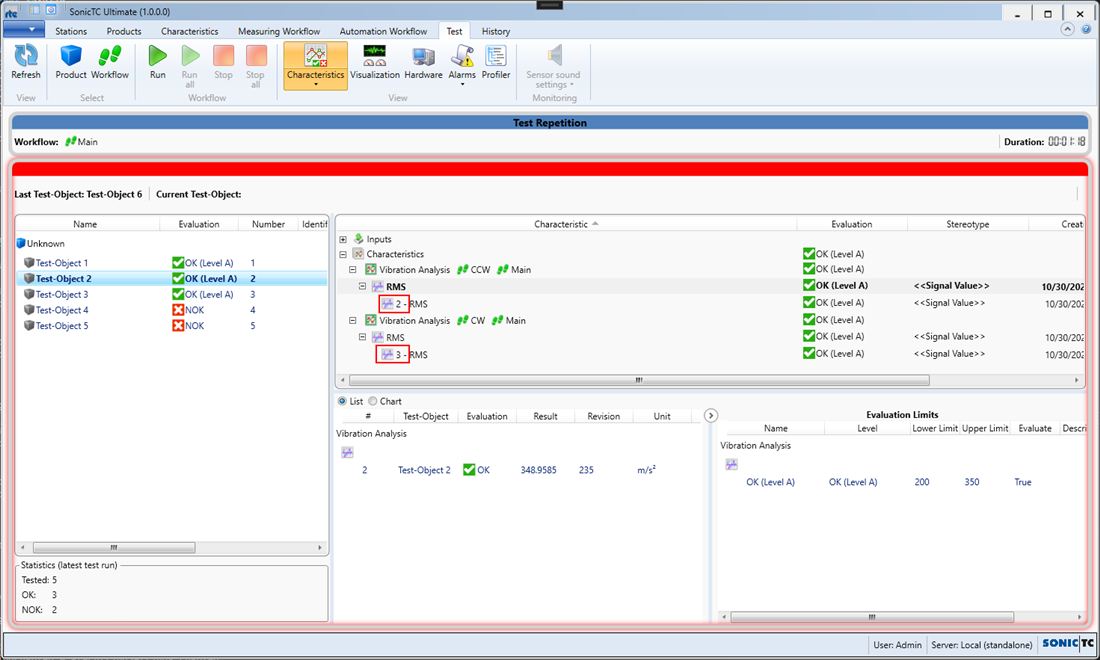Select the Unknown product cube icon
1100x660 pixels.
pyautogui.click(x=21, y=243)
